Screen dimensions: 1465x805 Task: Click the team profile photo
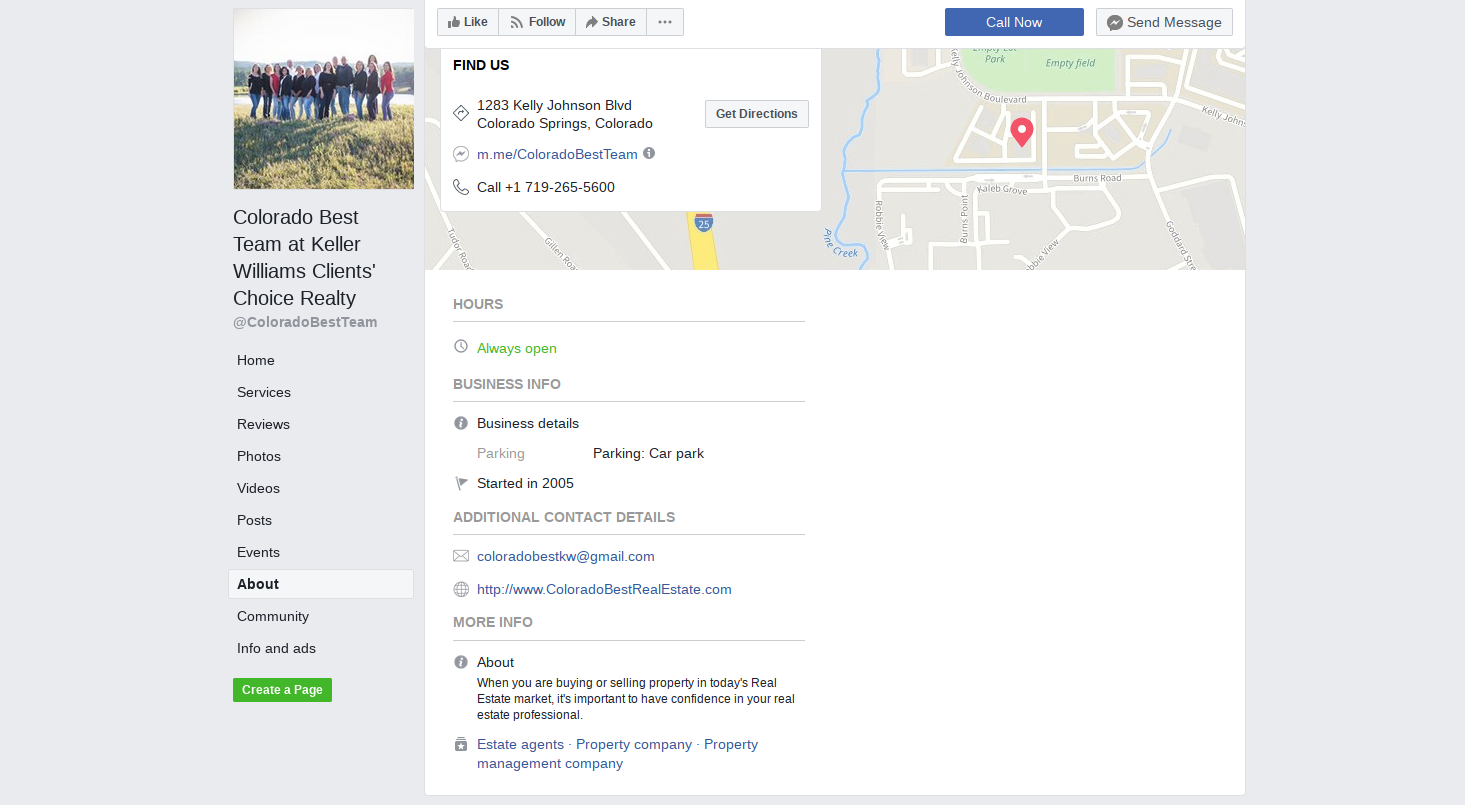click(x=324, y=99)
